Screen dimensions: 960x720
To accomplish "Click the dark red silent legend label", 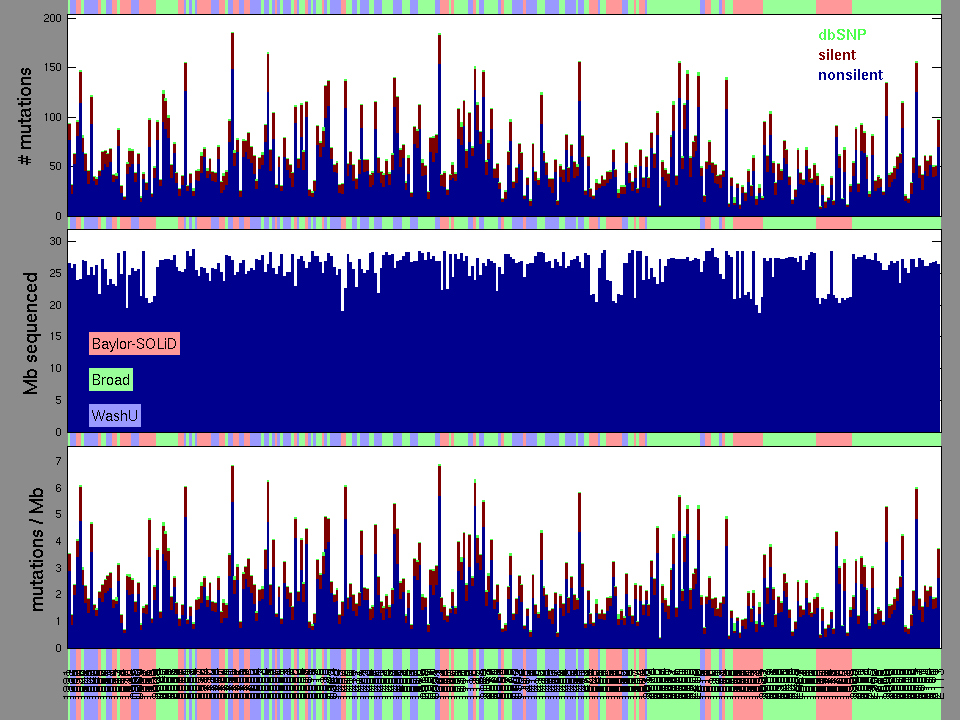I will click(837, 55).
